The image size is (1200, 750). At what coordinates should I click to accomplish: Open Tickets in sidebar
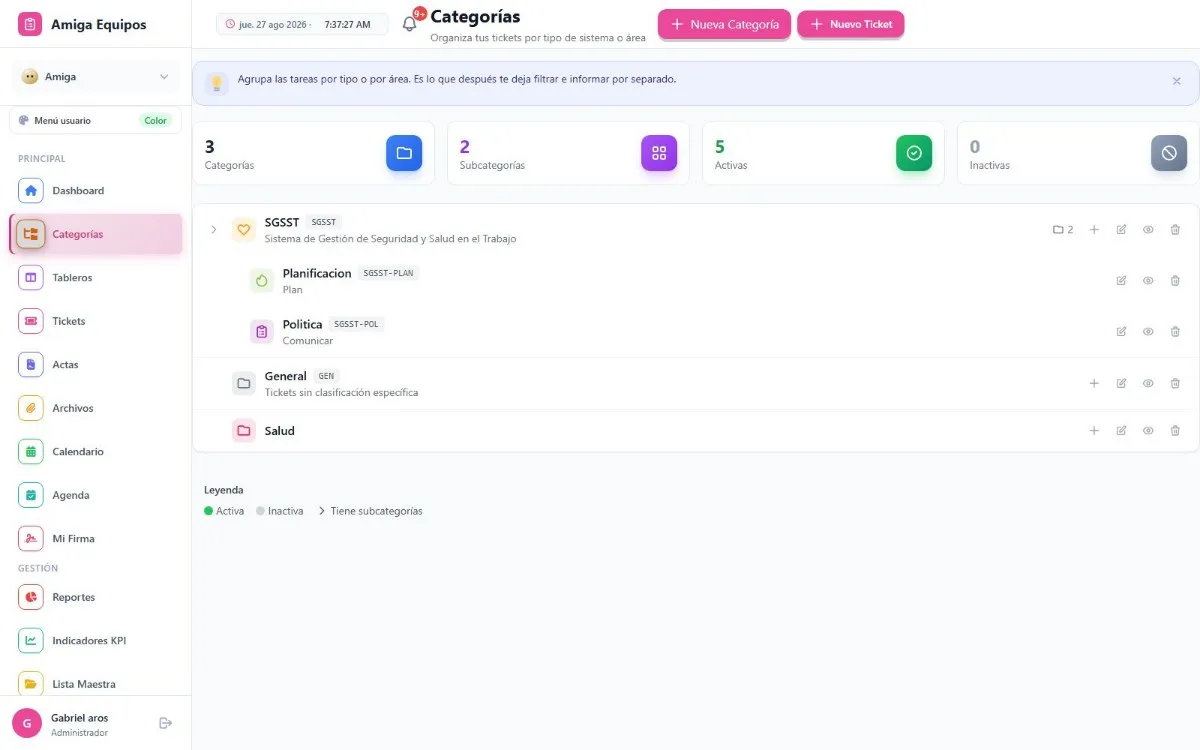96,321
